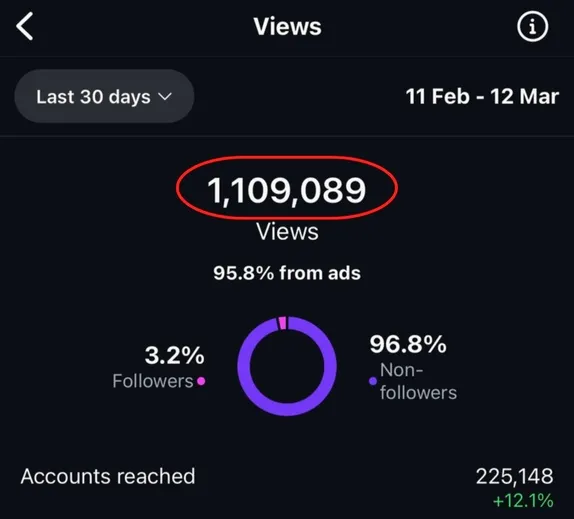The width and height of the screenshot is (574, 519).
Task: Click the Views title at top
Action: (287, 26)
